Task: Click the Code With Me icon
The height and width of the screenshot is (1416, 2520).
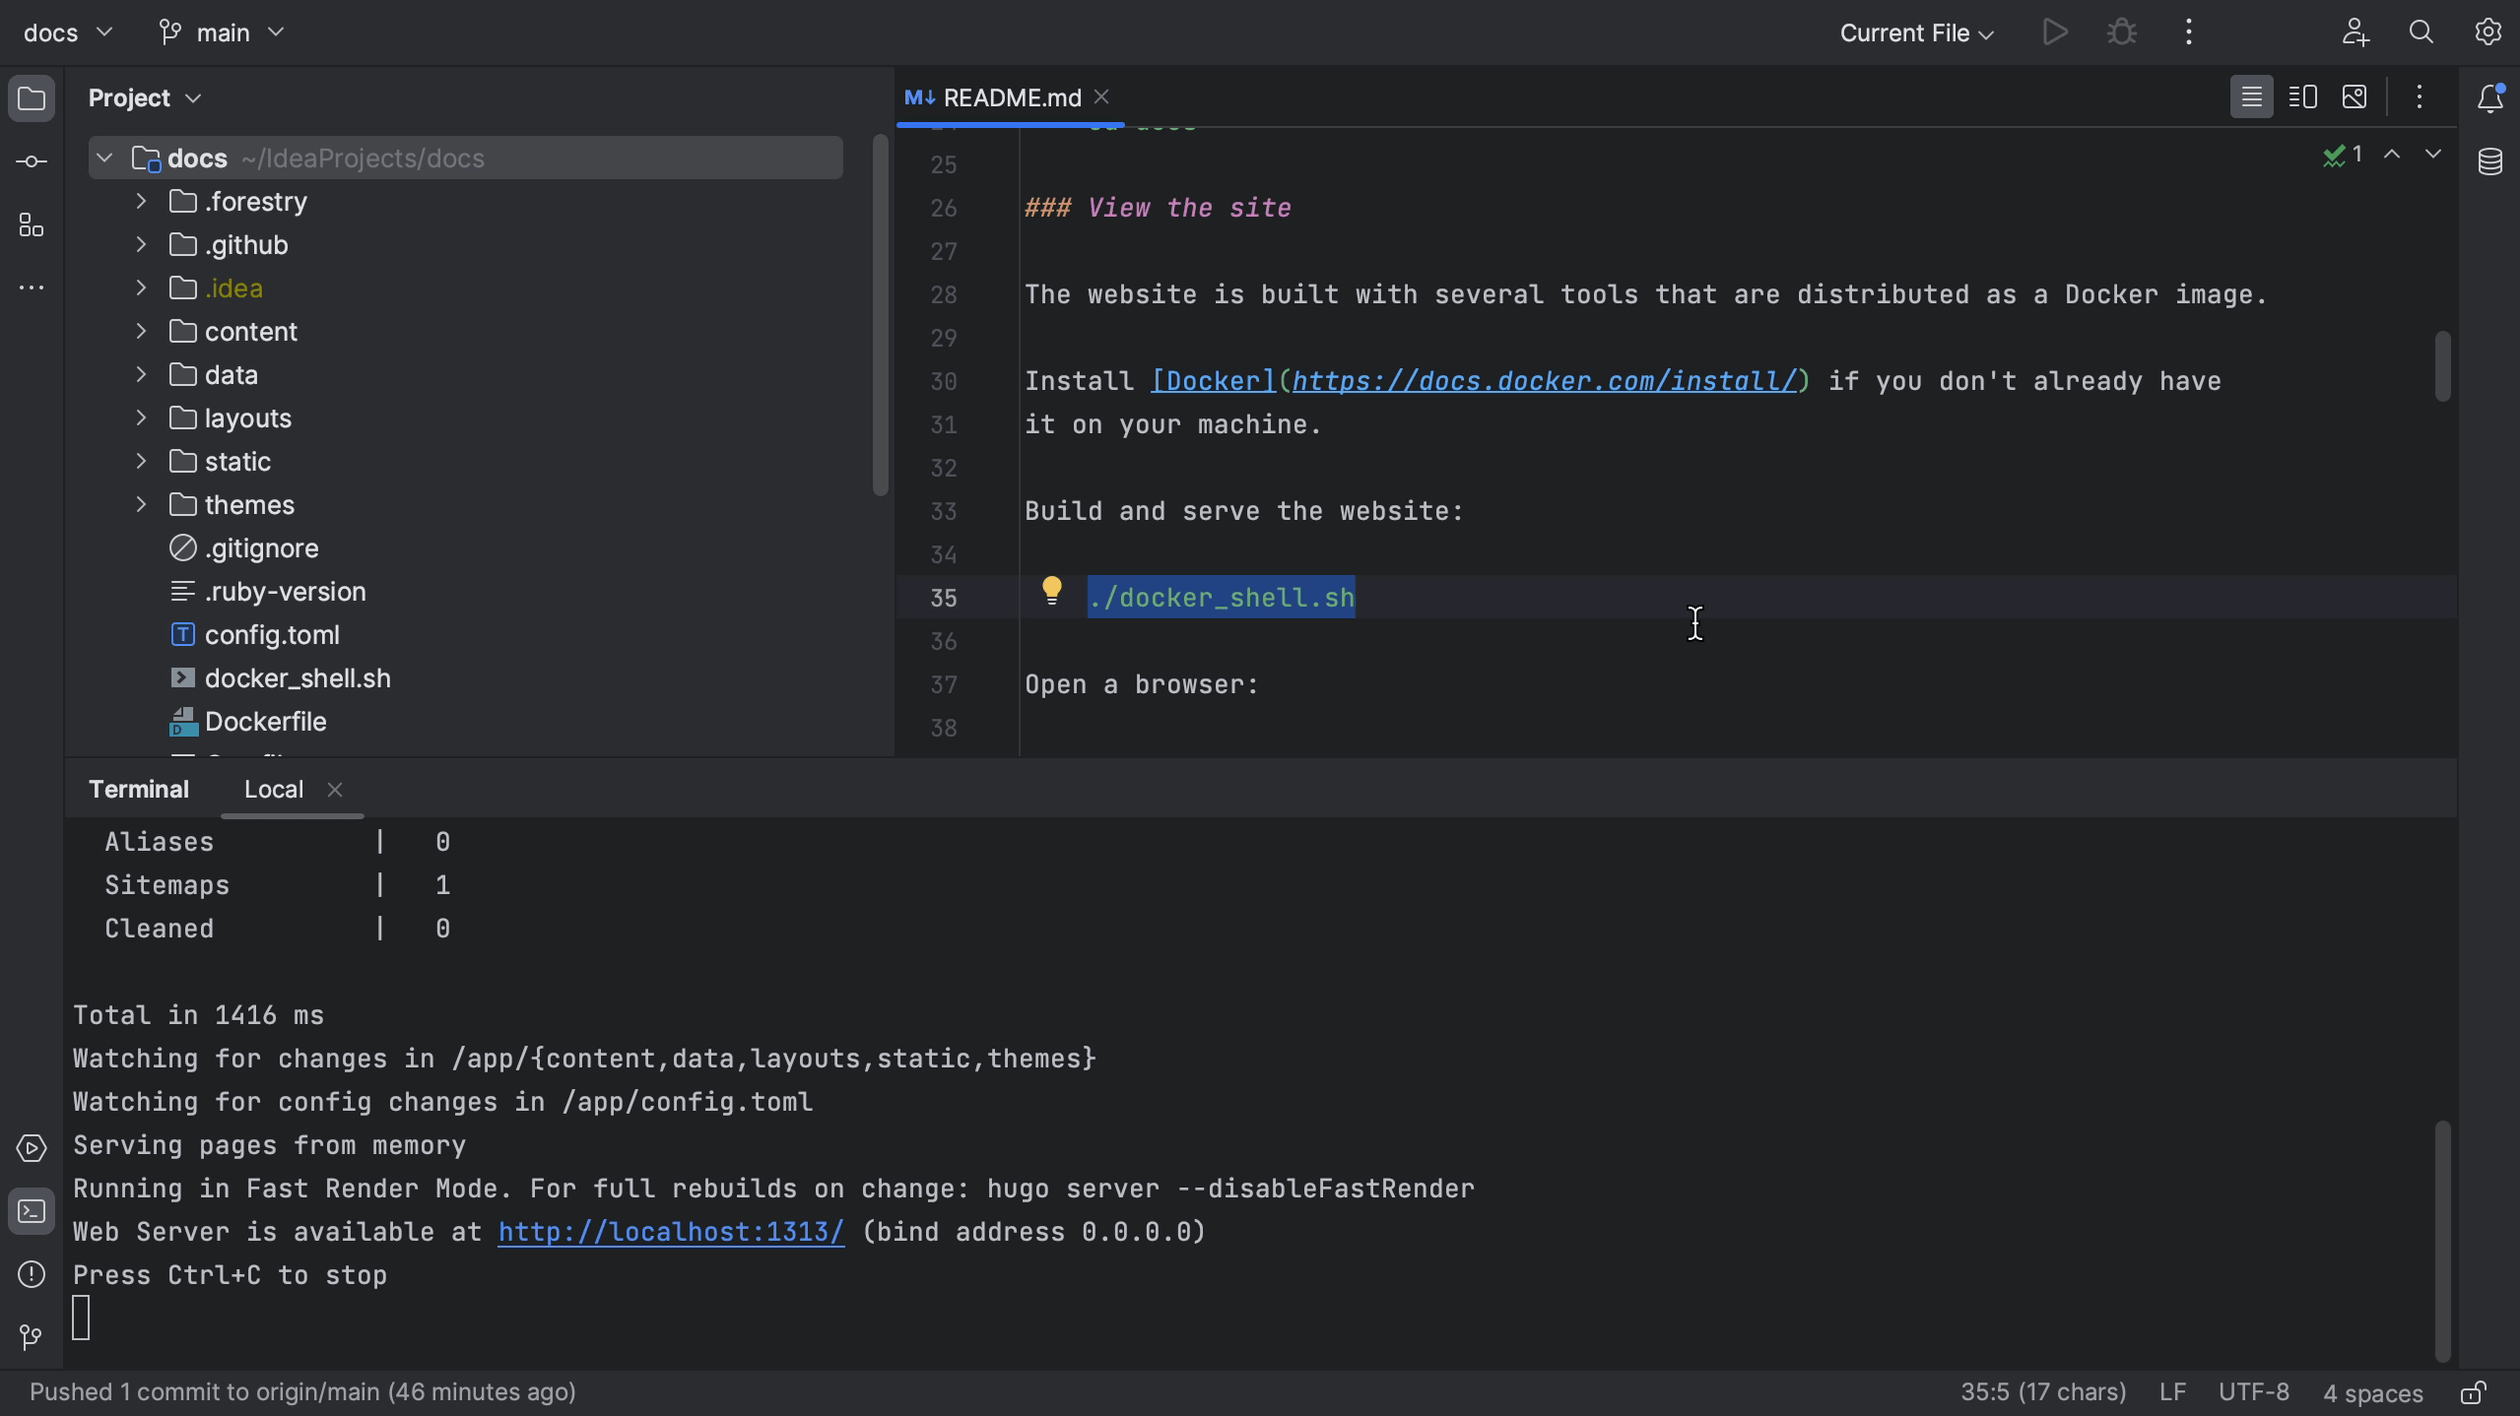Action: click(2354, 32)
